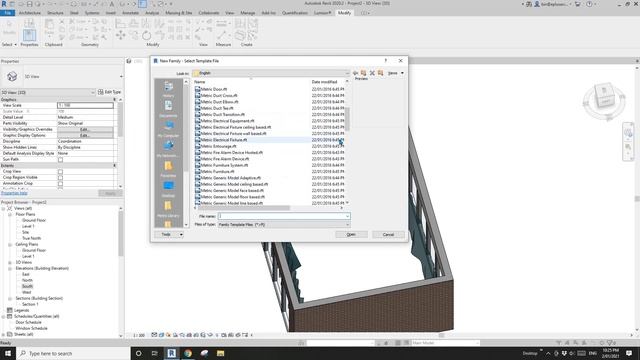Open the Architecture ribbon tab
Image resolution: width=640 pixels, height=360 pixels.
click(x=30, y=13)
